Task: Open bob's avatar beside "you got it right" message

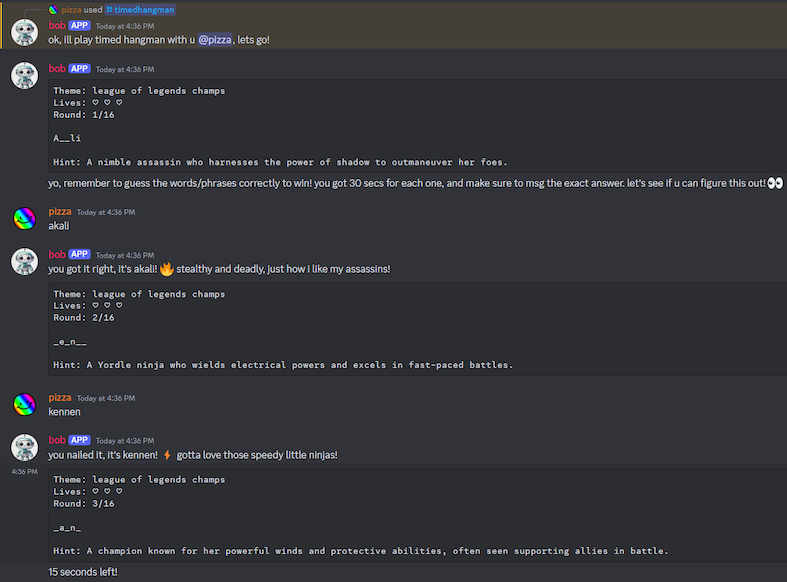Action: pos(25,261)
